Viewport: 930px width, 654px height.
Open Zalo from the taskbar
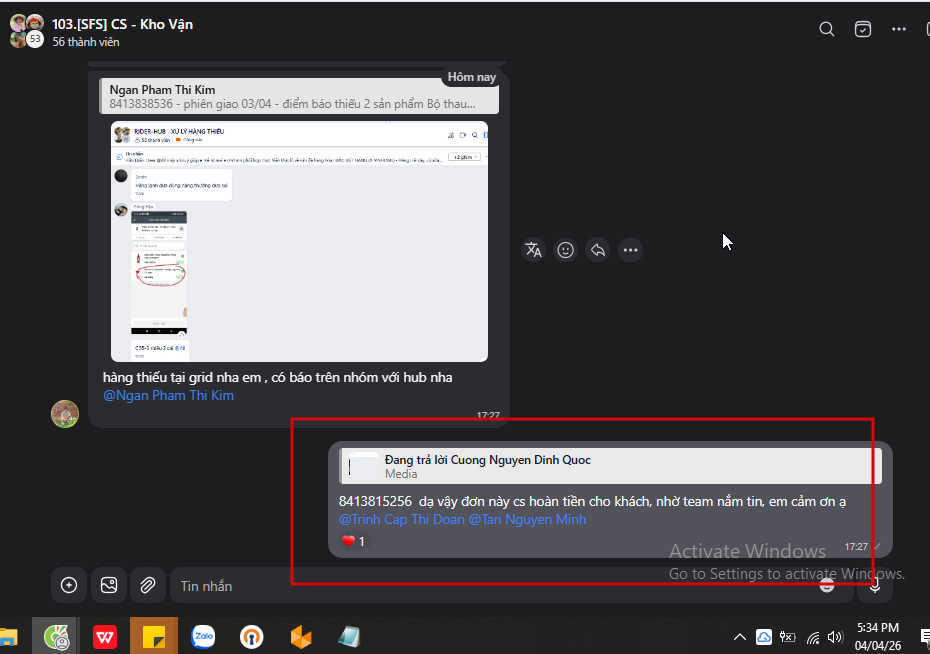pyautogui.click(x=203, y=637)
